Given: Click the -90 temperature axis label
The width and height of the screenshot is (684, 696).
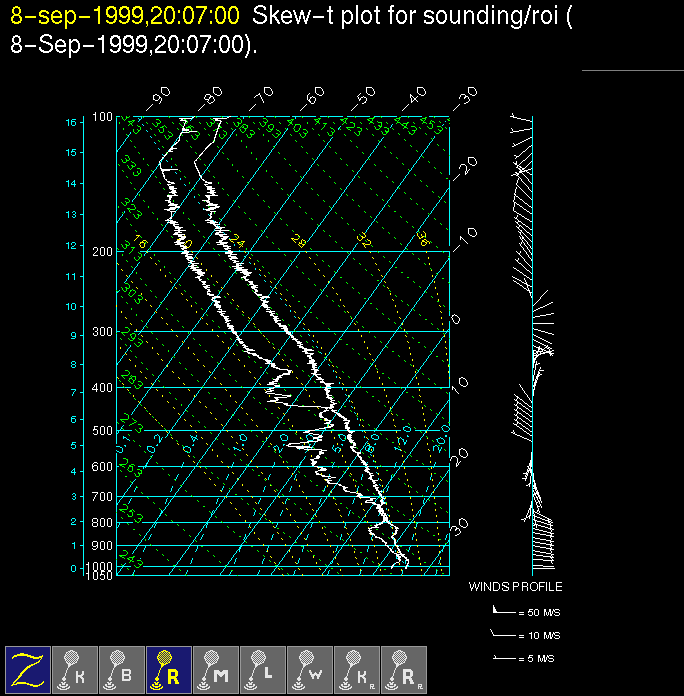Looking at the screenshot, I should pyautogui.click(x=157, y=98).
